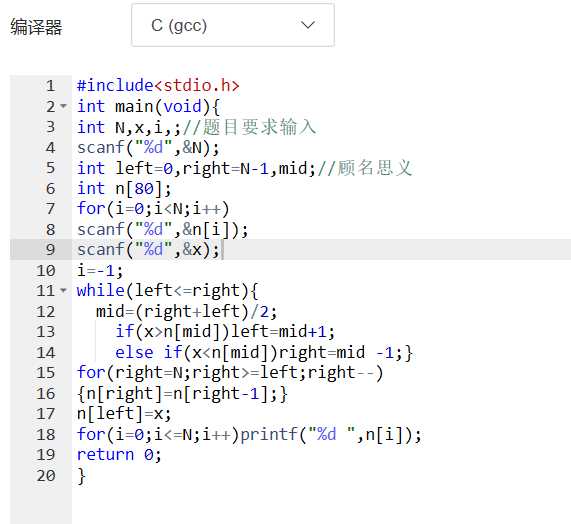
Task: Click the for(i=0;i<N;i++) line
Action: [153, 209]
